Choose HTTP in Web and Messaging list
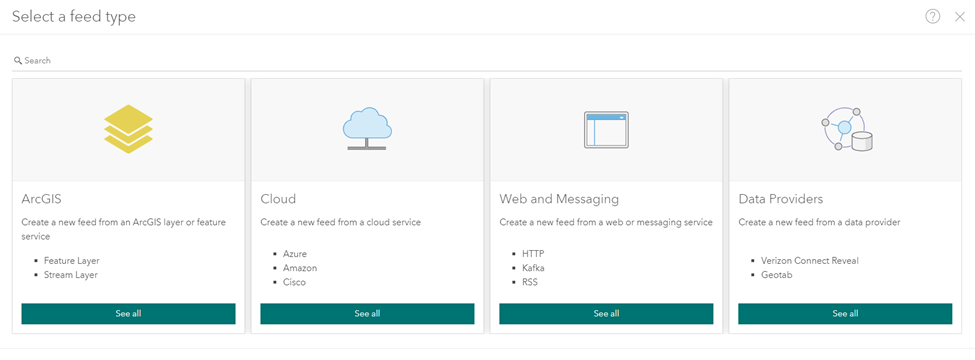Image resolution: width=975 pixels, height=360 pixels. pyautogui.click(x=534, y=254)
